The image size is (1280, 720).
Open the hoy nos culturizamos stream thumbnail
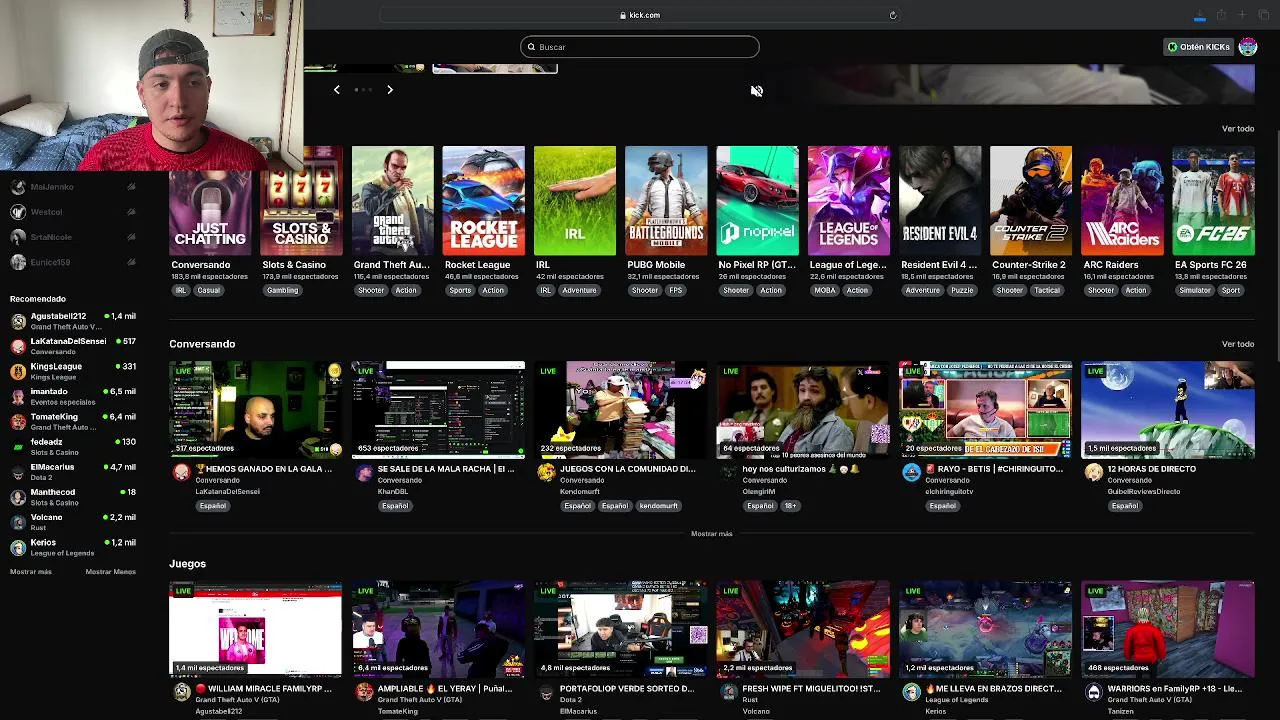pos(803,410)
